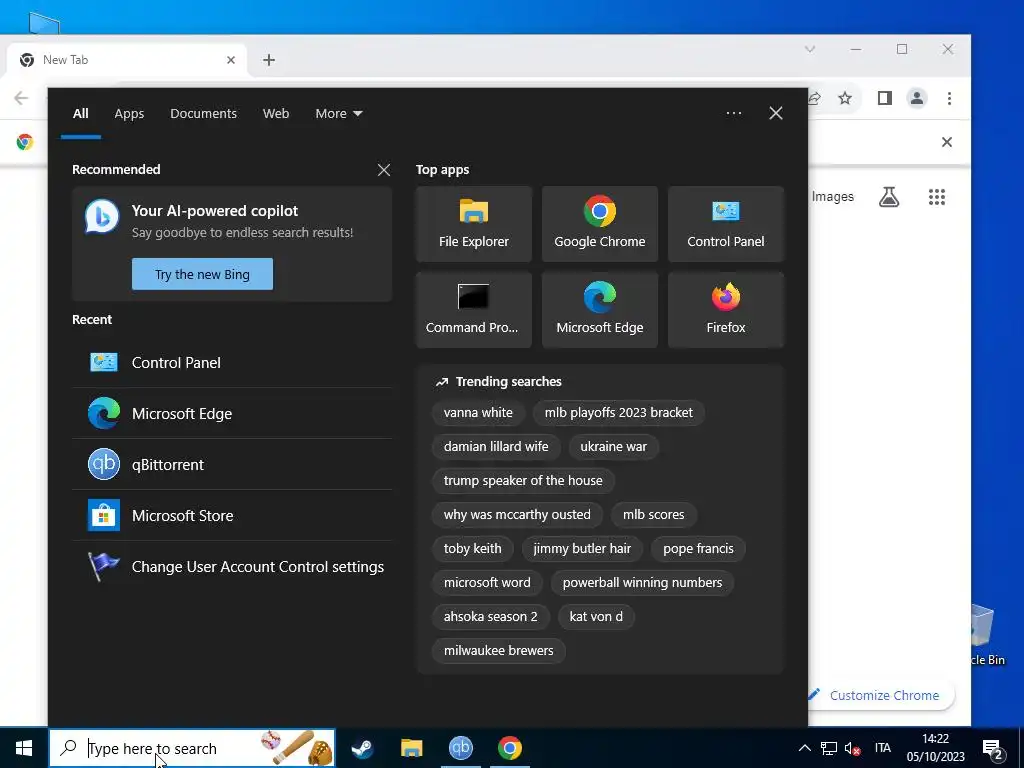
Task: Select jimmy butler hair trending chip
Action: pyautogui.click(x=582, y=549)
